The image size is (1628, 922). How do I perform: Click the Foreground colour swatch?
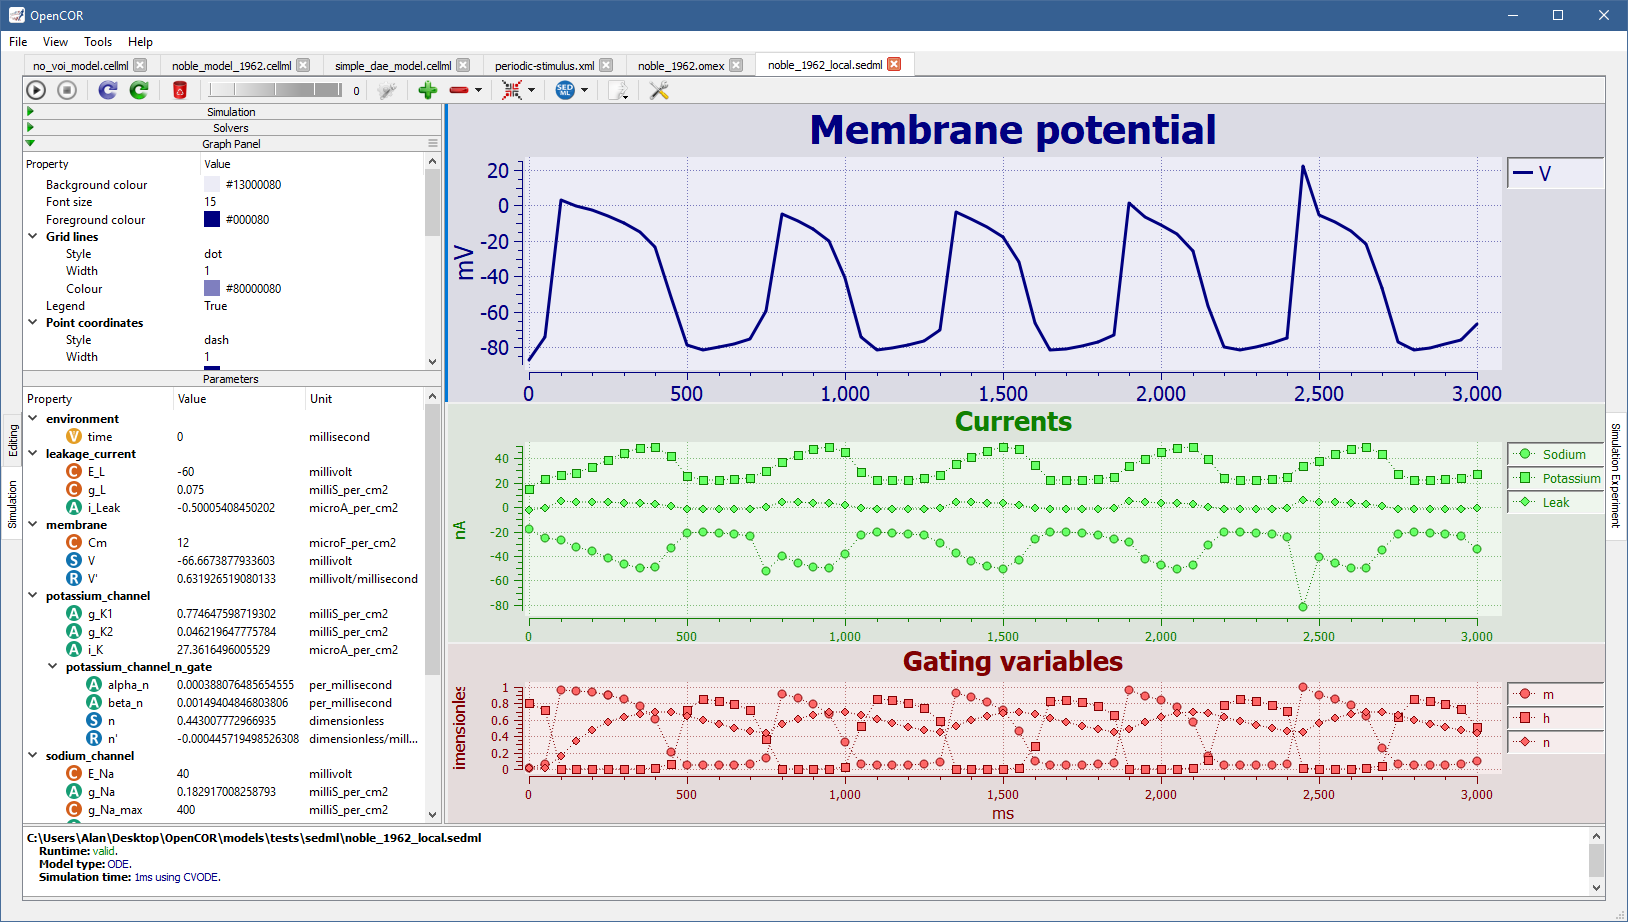tap(212, 220)
